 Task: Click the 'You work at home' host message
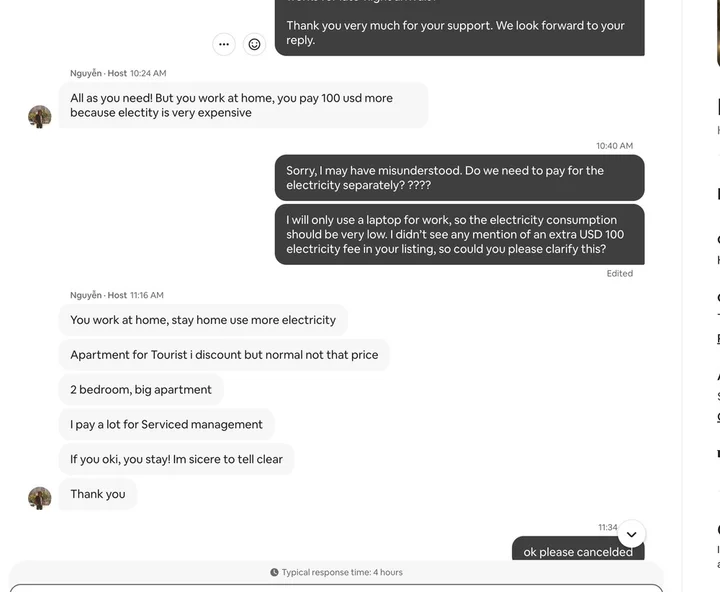(203, 320)
